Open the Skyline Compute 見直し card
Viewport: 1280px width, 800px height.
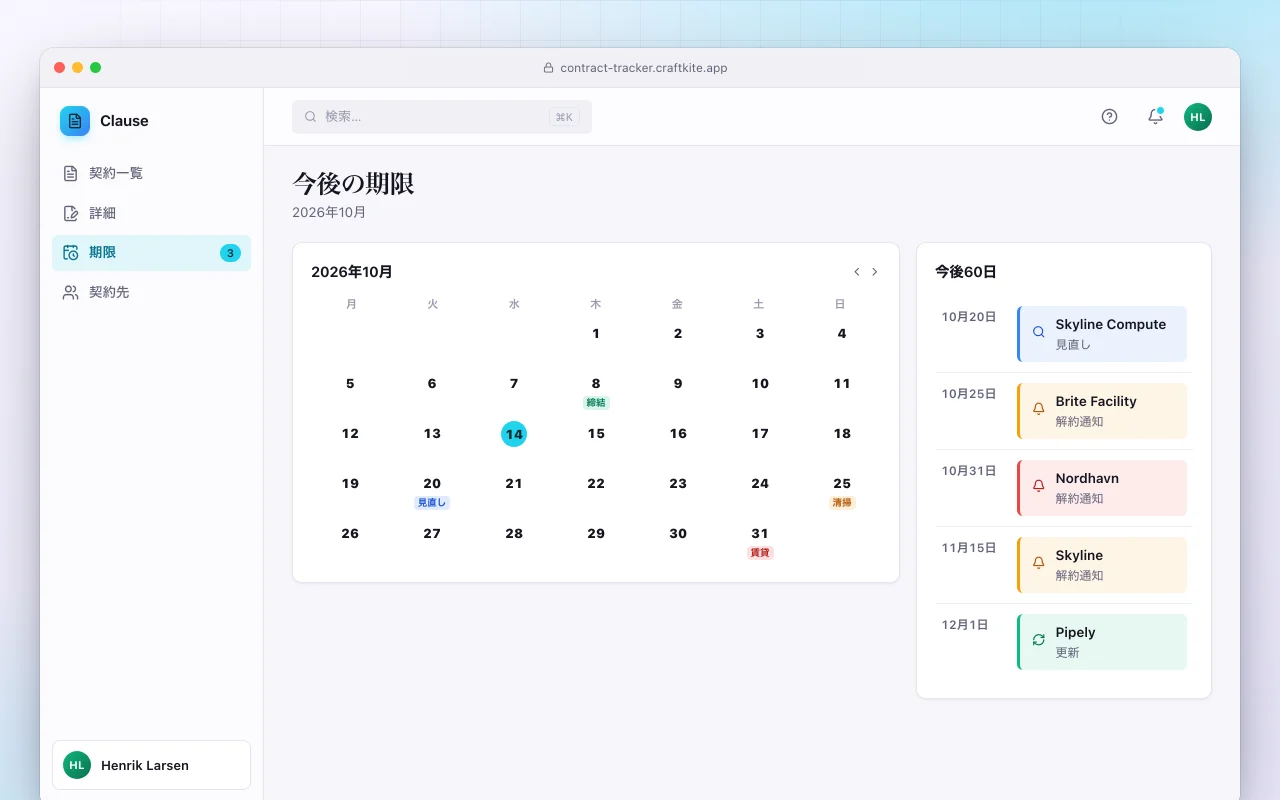pyautogui.click(x=1102, y=334)
